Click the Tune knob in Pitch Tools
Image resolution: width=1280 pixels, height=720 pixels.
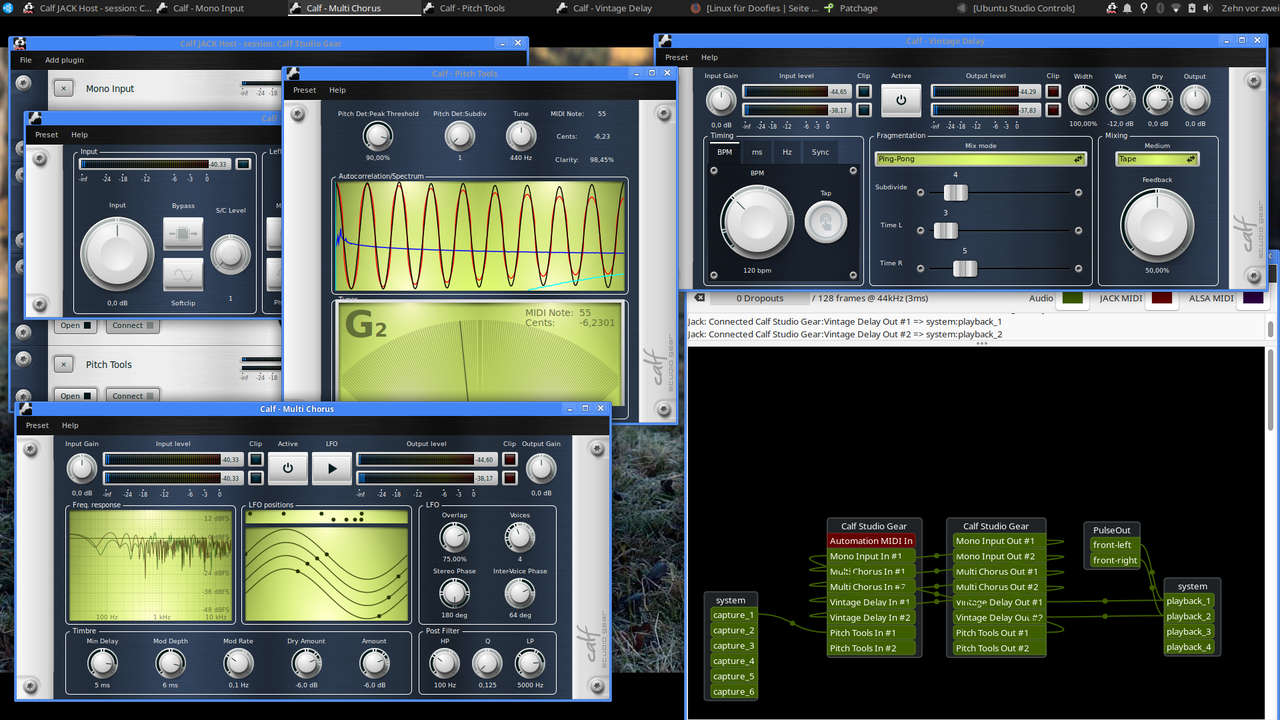tap(521, 136)
